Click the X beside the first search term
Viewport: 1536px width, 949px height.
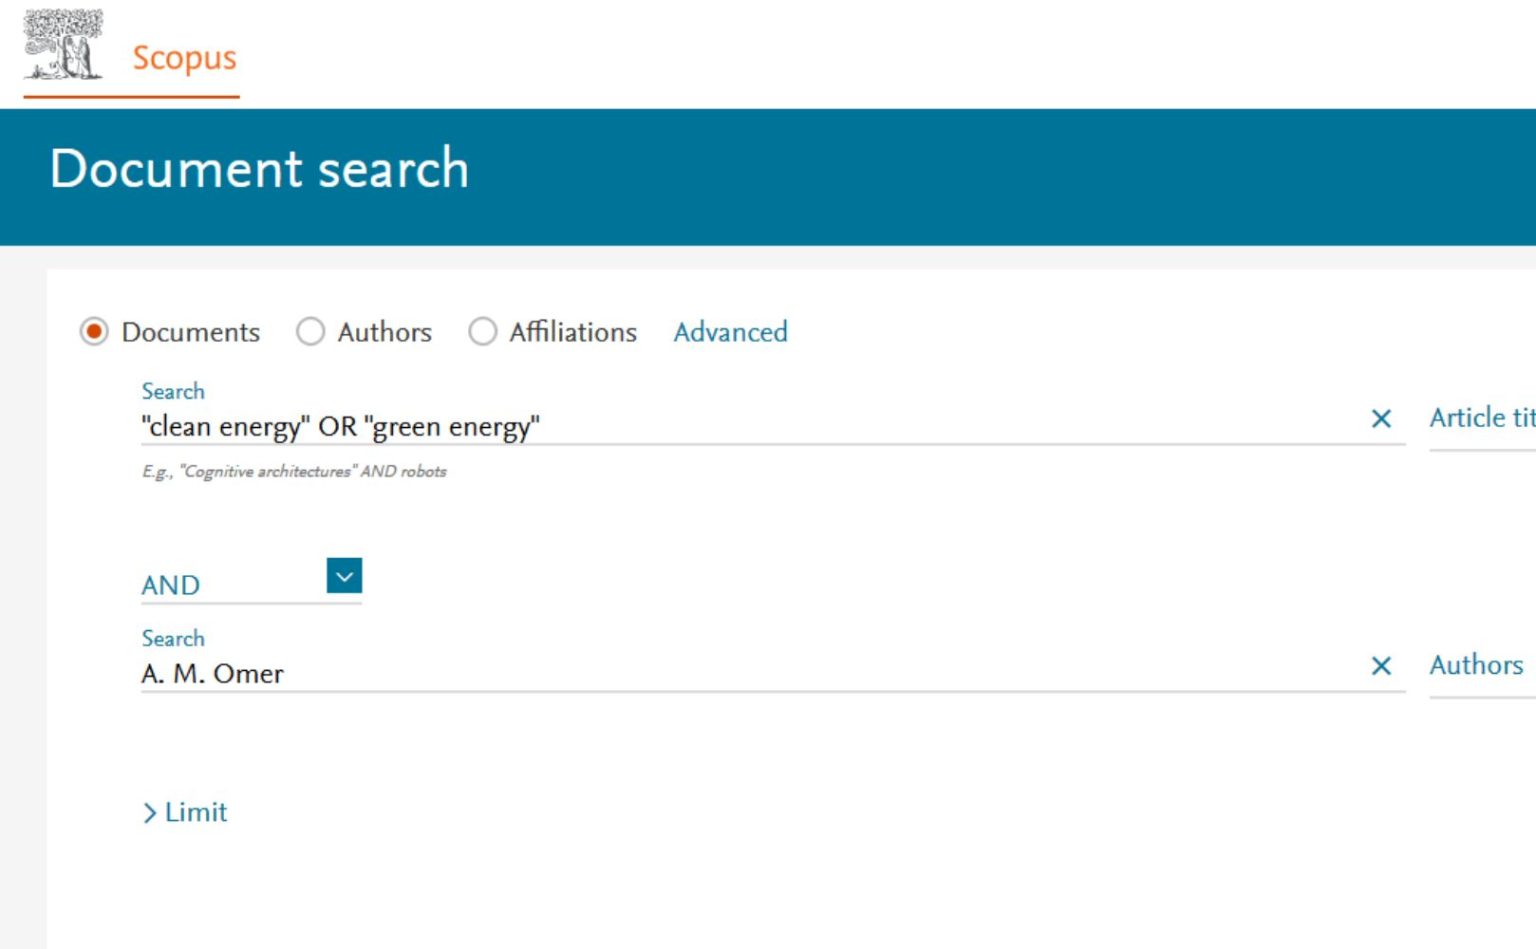tap(1383, 419)
